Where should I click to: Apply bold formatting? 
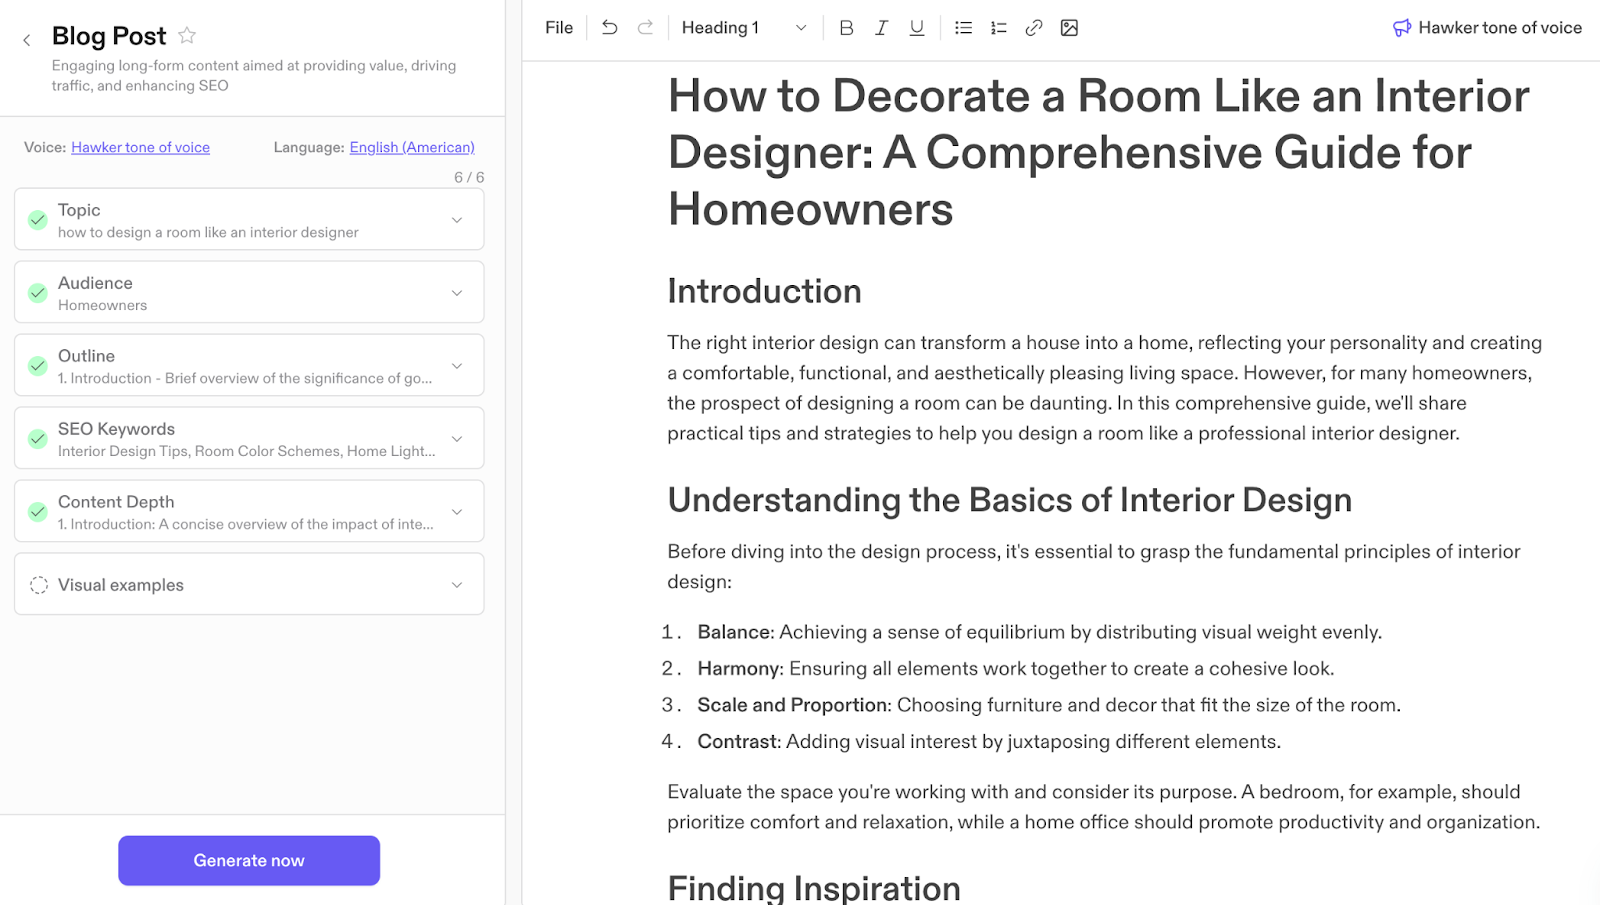(x=845, y=27)
